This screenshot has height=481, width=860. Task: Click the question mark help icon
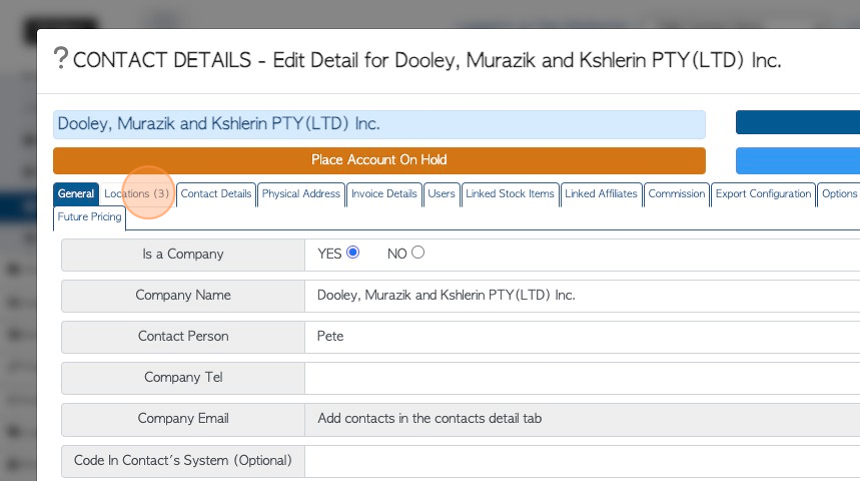tap(60, 58)
